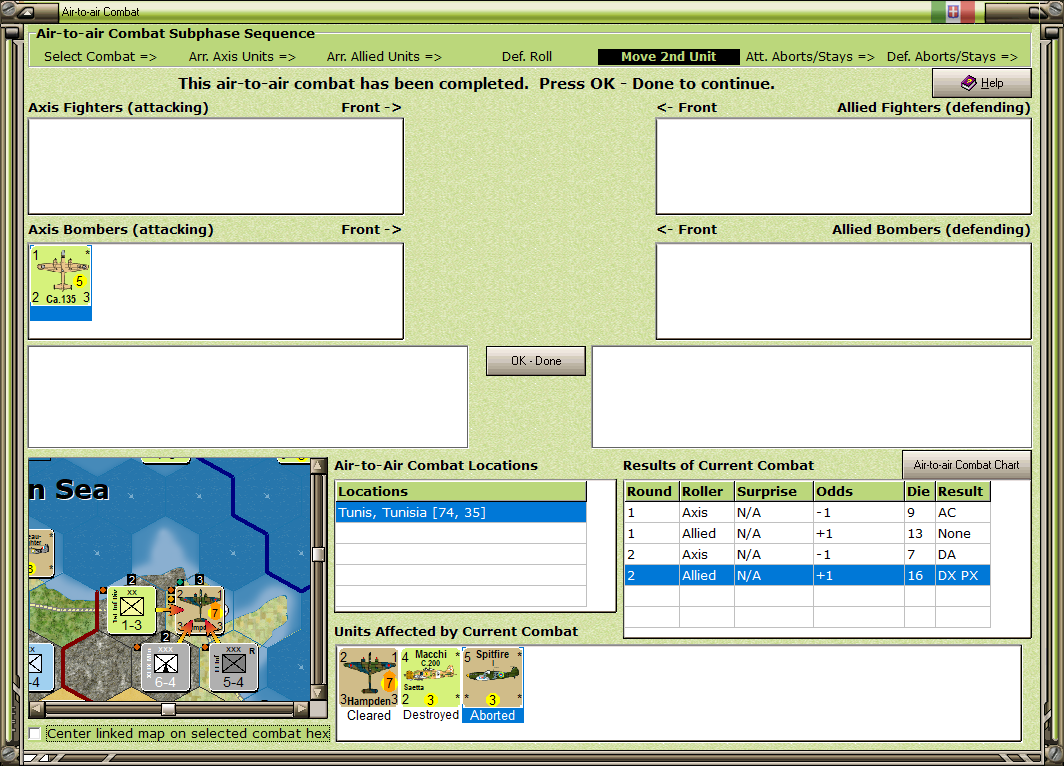Viewport: 1064px width, 766px height.
Task: Click the Round column header
Action: [x=651, y=491]
